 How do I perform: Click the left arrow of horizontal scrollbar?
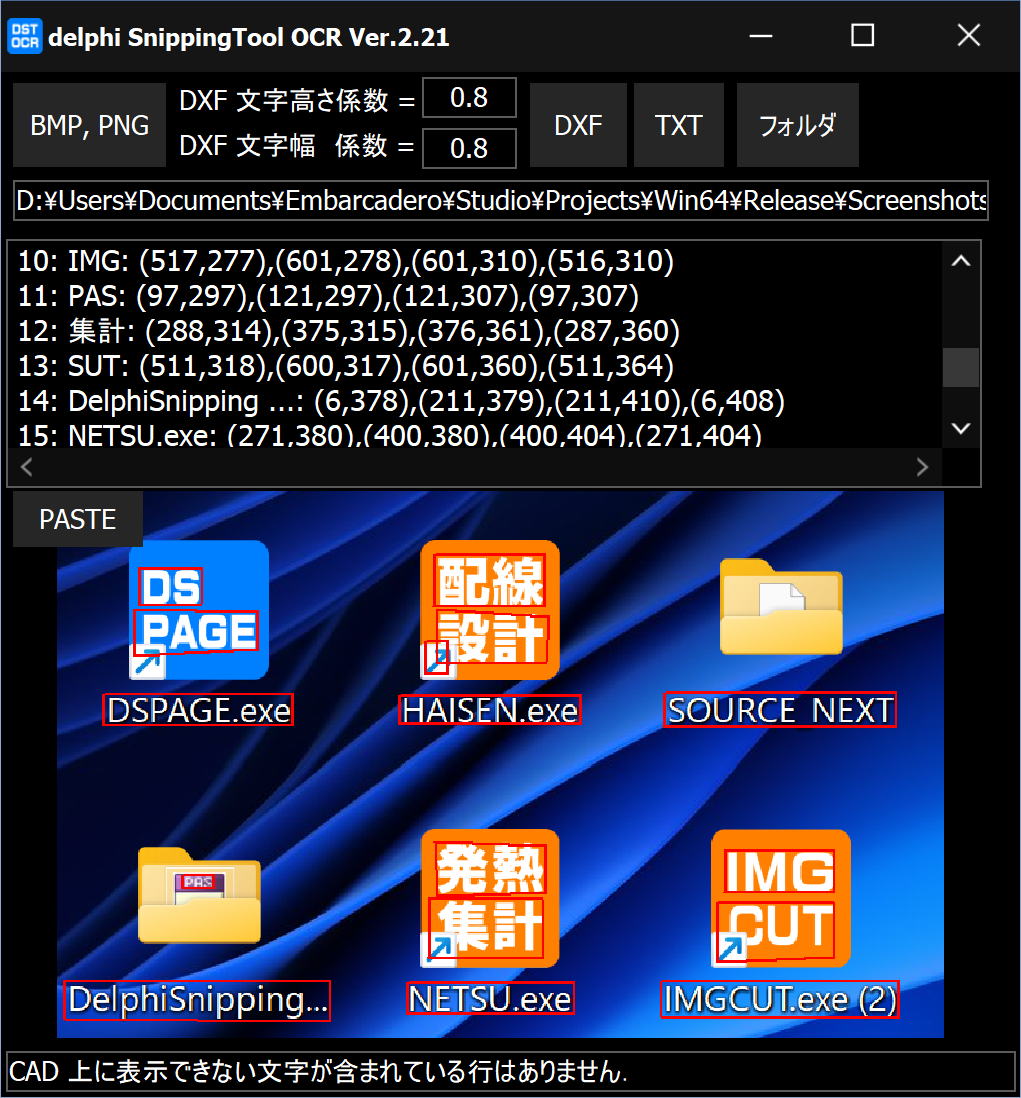27,467
